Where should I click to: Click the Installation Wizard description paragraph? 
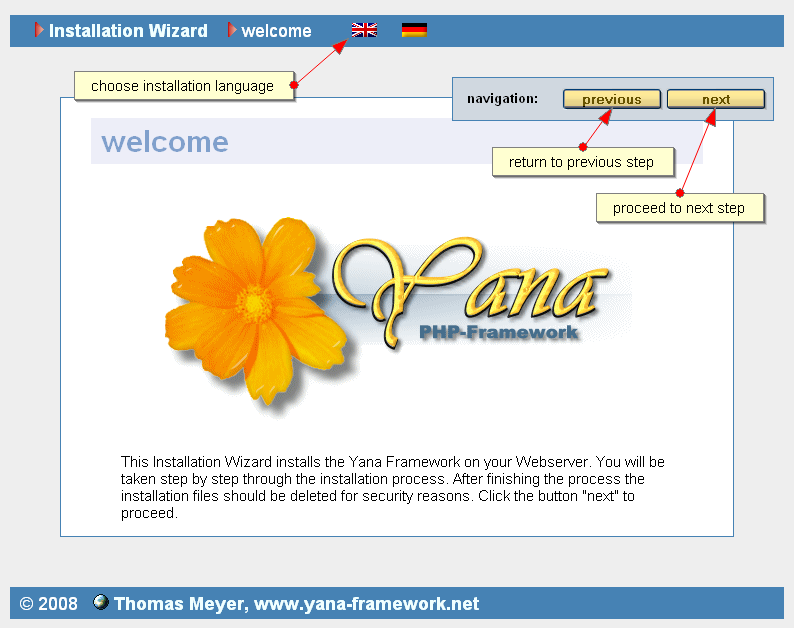point(392,487)
